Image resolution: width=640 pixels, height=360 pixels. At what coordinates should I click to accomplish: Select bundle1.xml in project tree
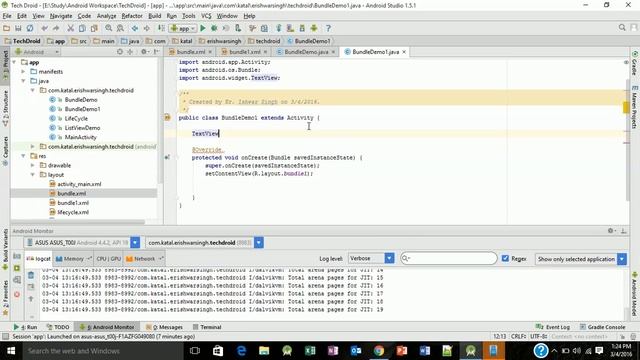(x=73, y=203)
